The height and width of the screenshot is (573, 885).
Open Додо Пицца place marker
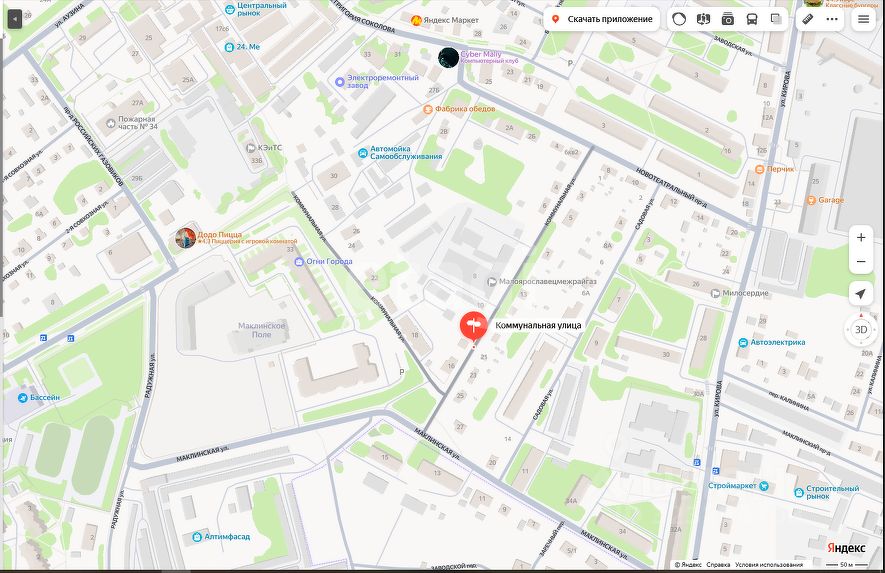[x=185, y=238]
